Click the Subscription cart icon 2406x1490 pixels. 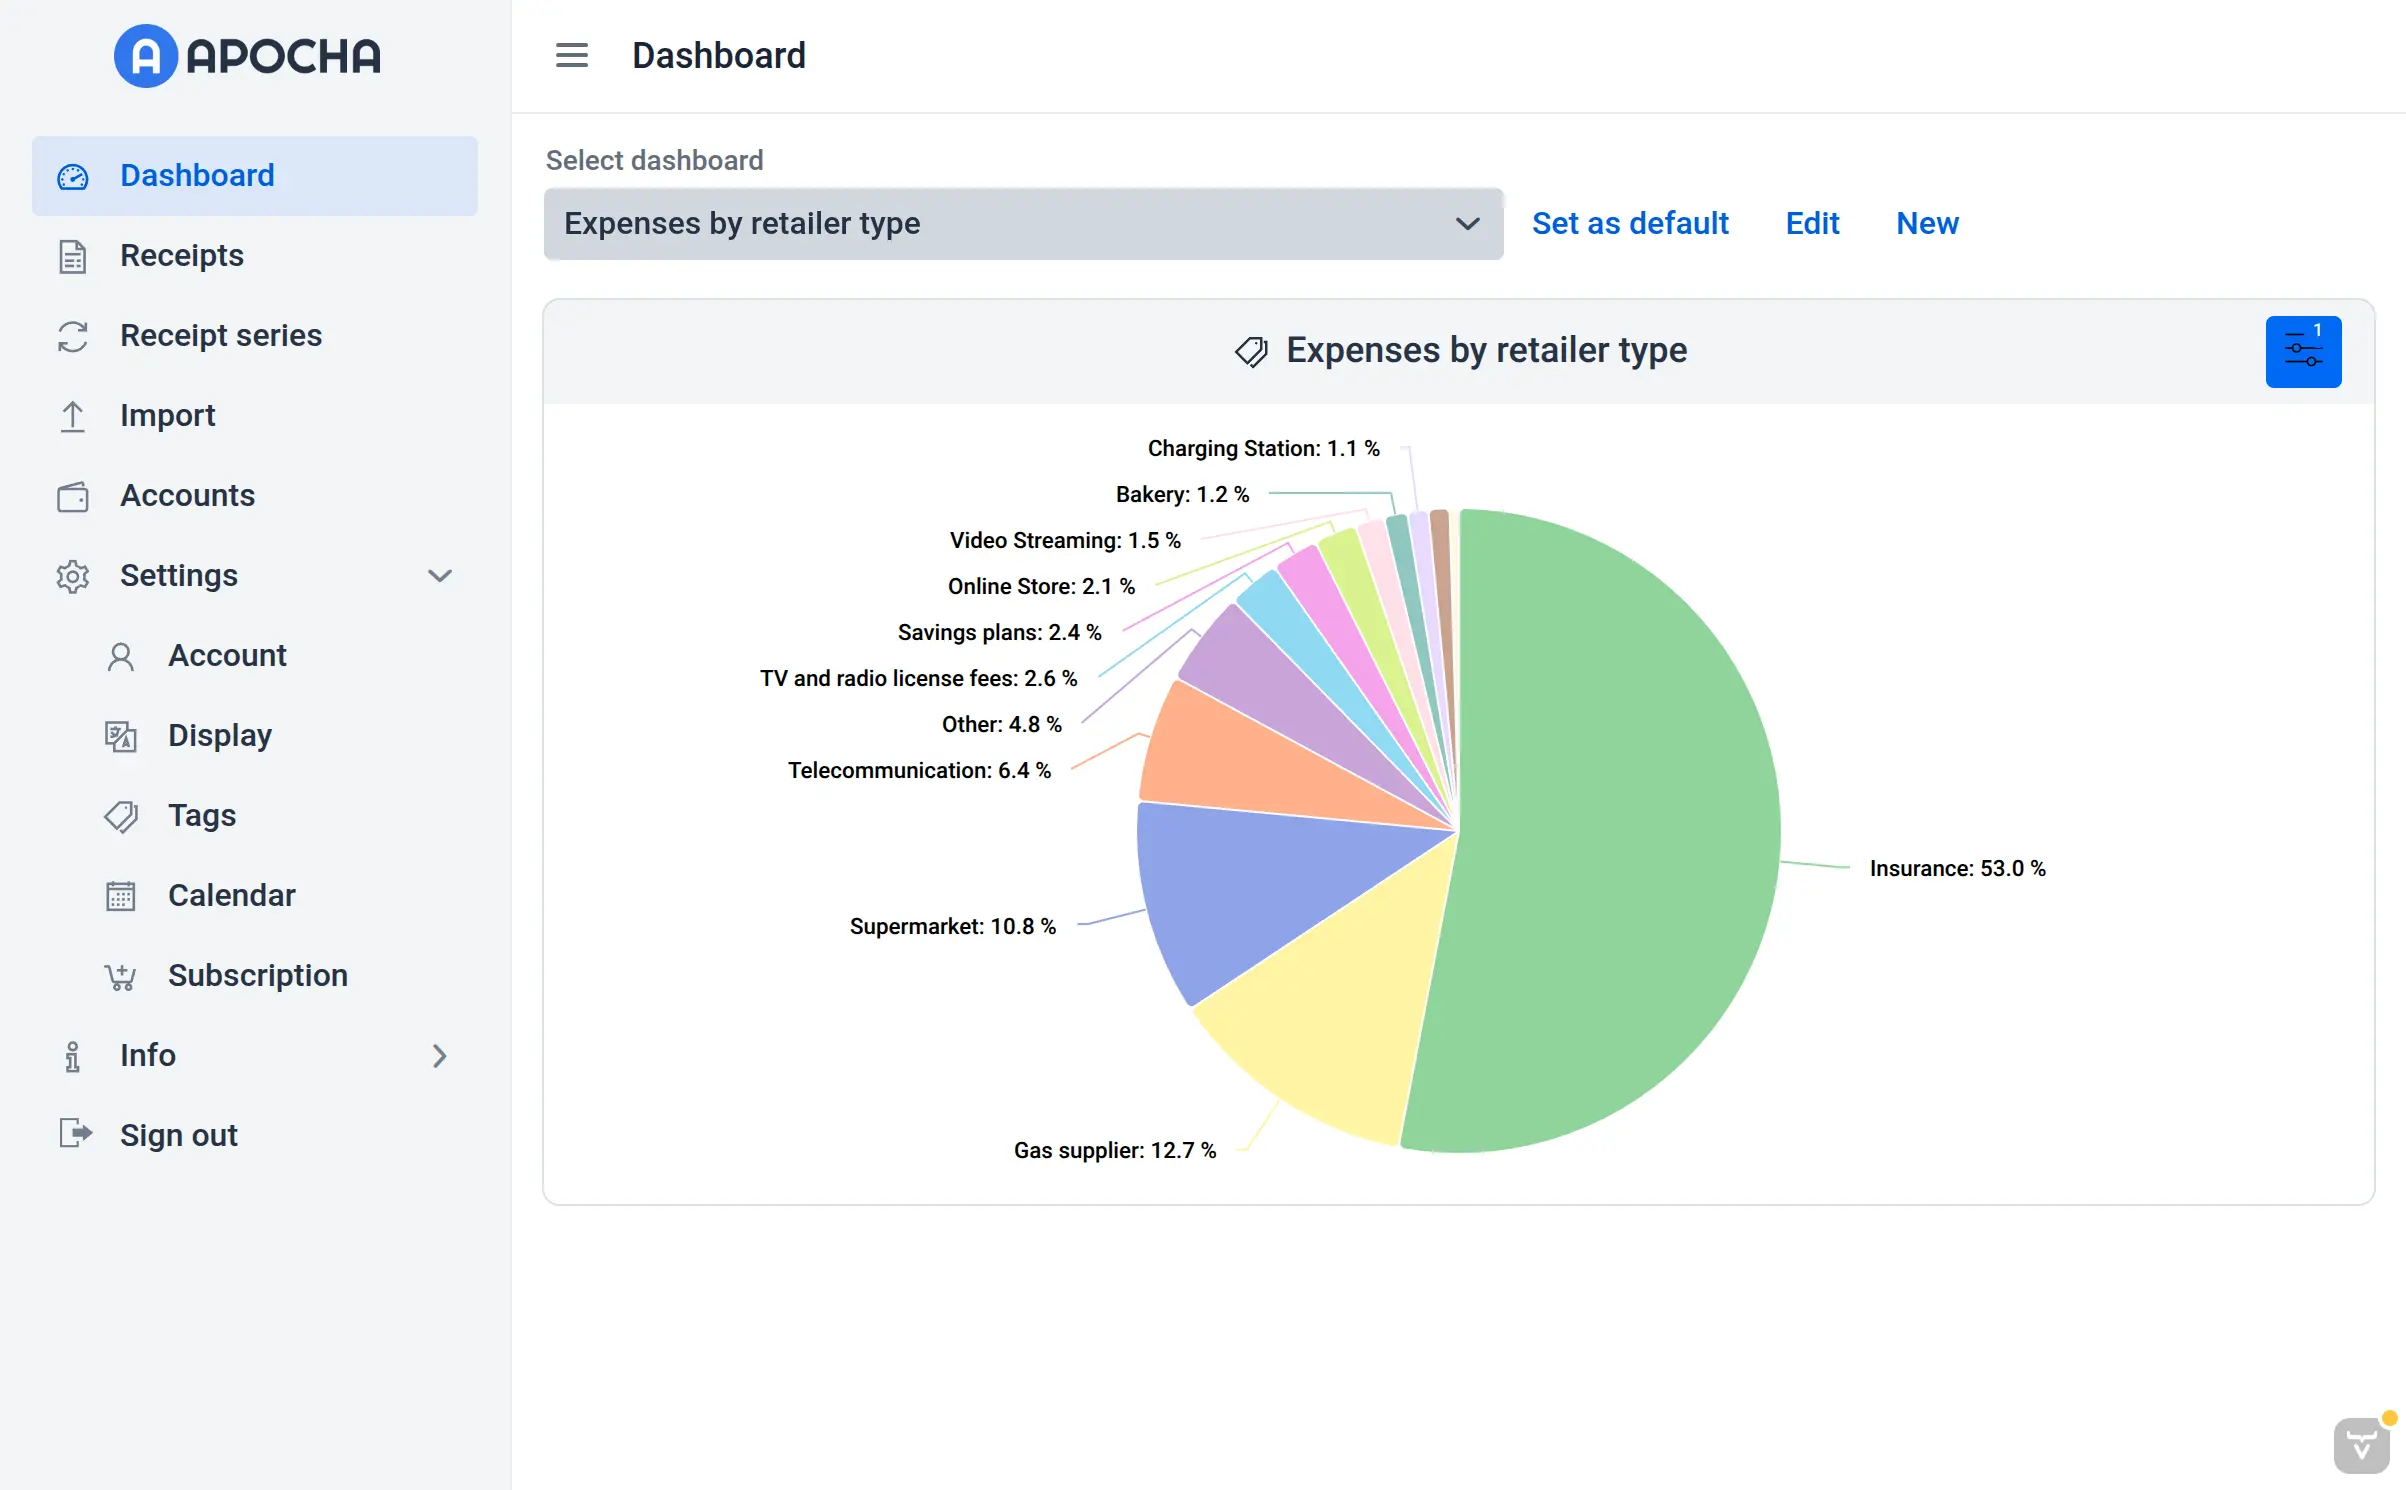coord(120,976)
